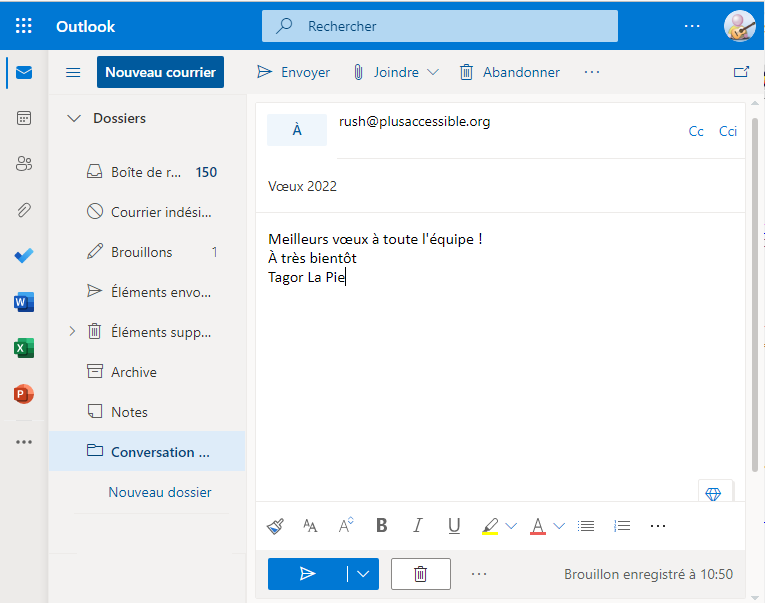Open the Word app icon
The image size is (765, 603).
click(x=24, y=302)
